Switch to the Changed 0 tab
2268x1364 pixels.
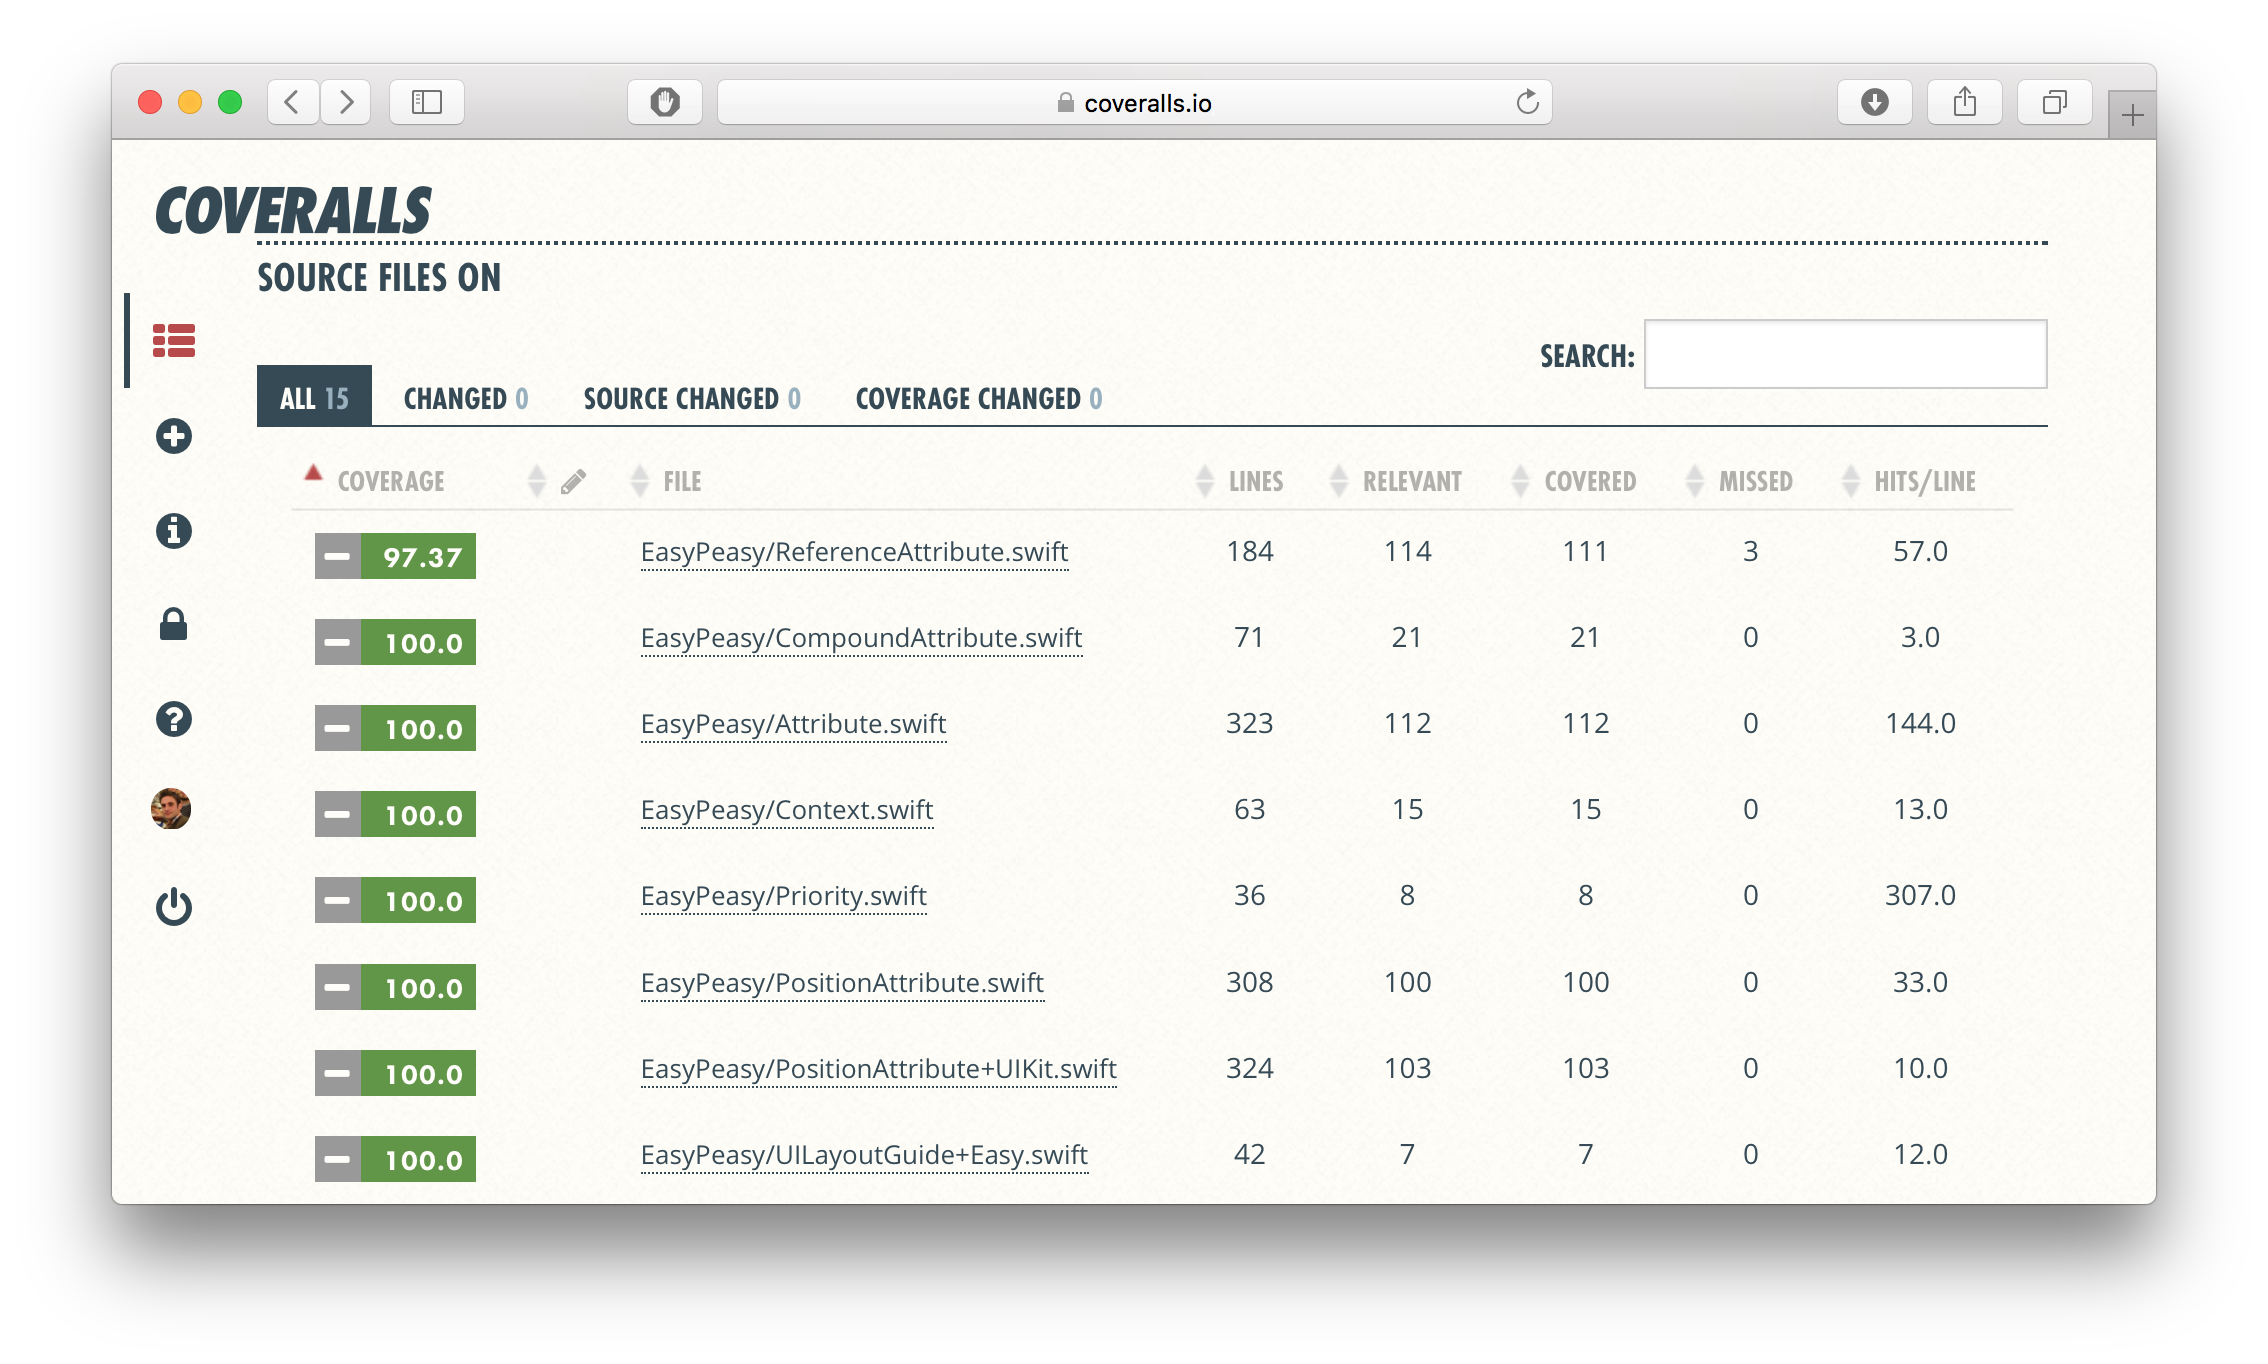coord(465,399)
